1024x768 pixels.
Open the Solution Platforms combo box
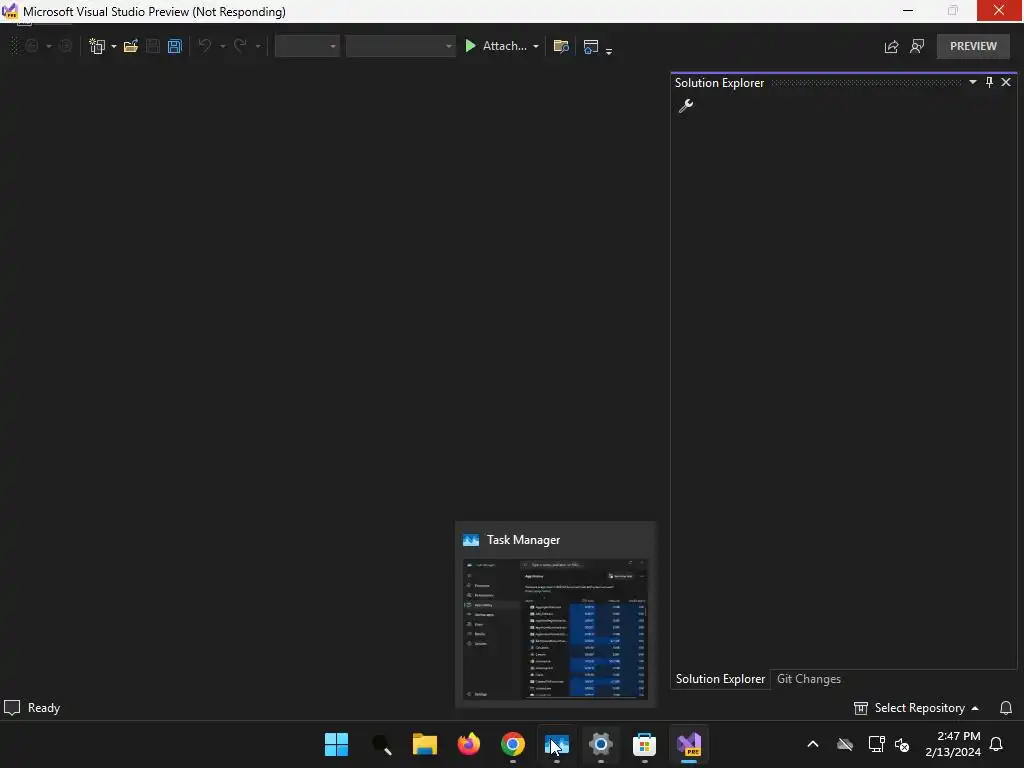(400, 46)
